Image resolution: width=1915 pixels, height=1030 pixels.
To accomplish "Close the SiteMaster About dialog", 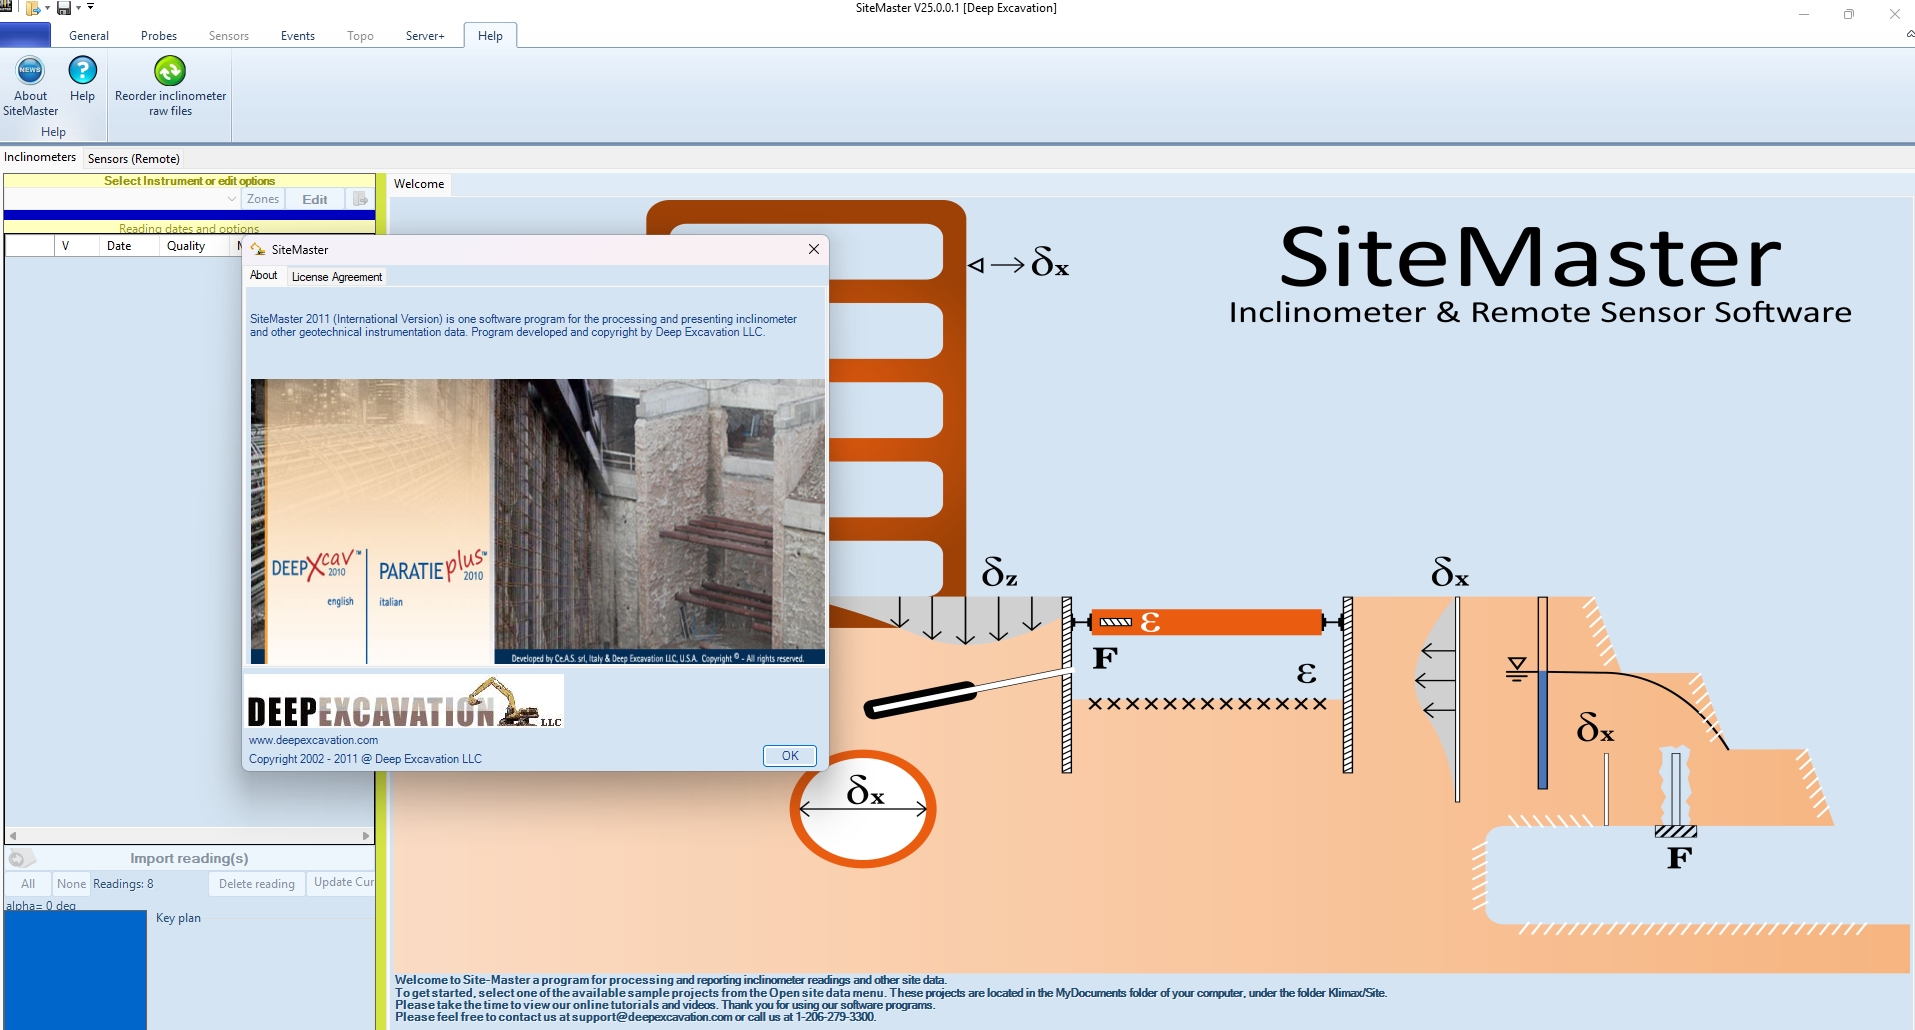I will click(814, 249).
